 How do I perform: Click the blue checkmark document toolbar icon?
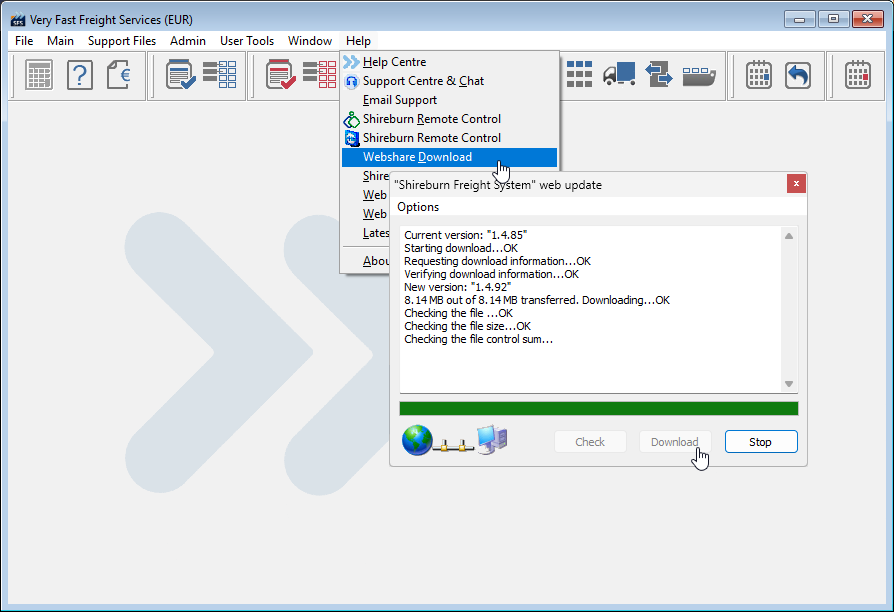pos(181,75)
